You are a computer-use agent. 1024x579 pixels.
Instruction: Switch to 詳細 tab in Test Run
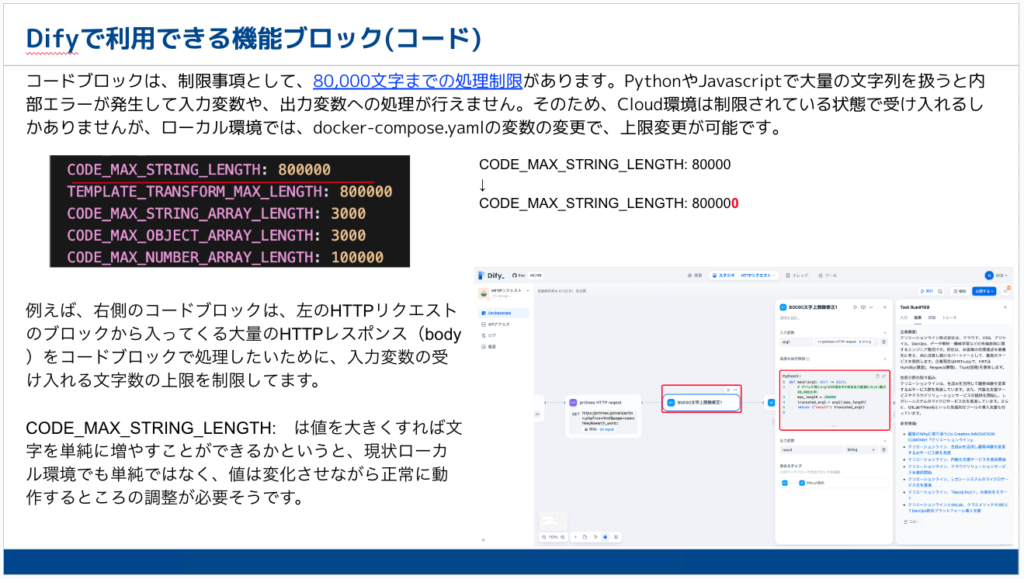click(932, 318)
